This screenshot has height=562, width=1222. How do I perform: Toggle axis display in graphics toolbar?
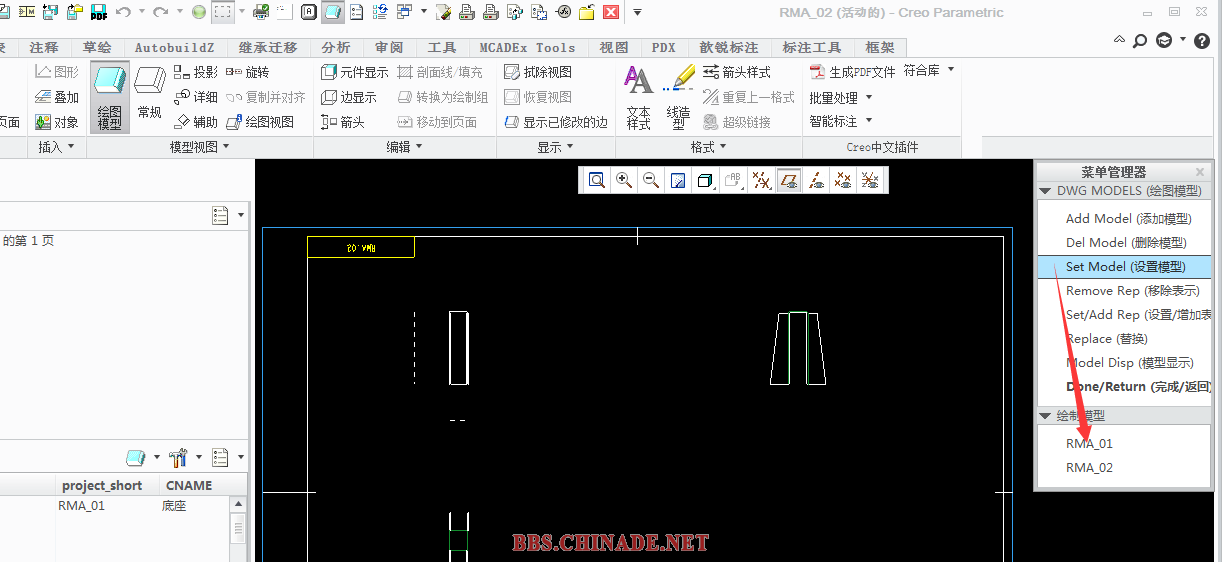point(816,180)
